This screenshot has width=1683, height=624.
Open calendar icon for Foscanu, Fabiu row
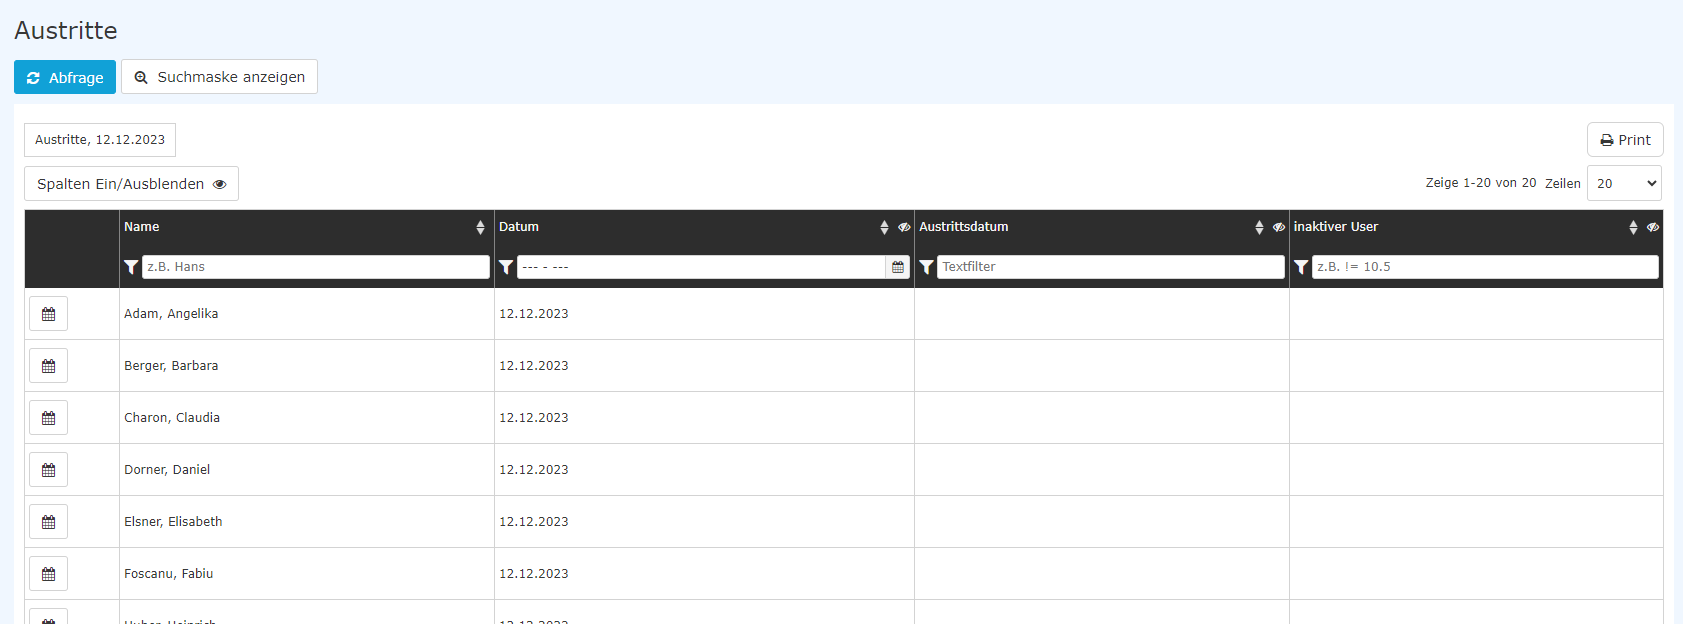coord(48,574)
